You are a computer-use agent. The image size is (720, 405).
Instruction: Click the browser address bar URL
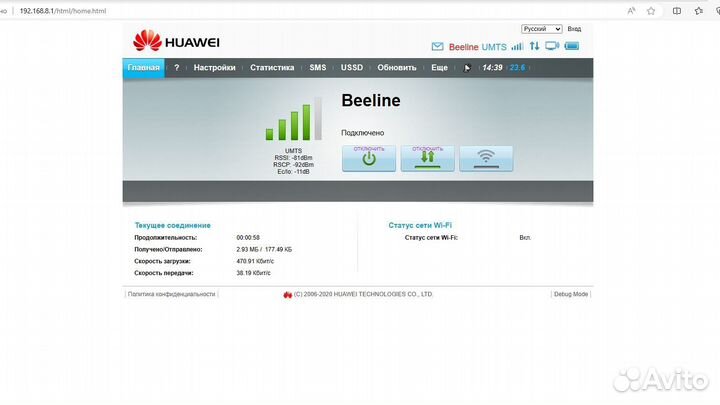63,11
